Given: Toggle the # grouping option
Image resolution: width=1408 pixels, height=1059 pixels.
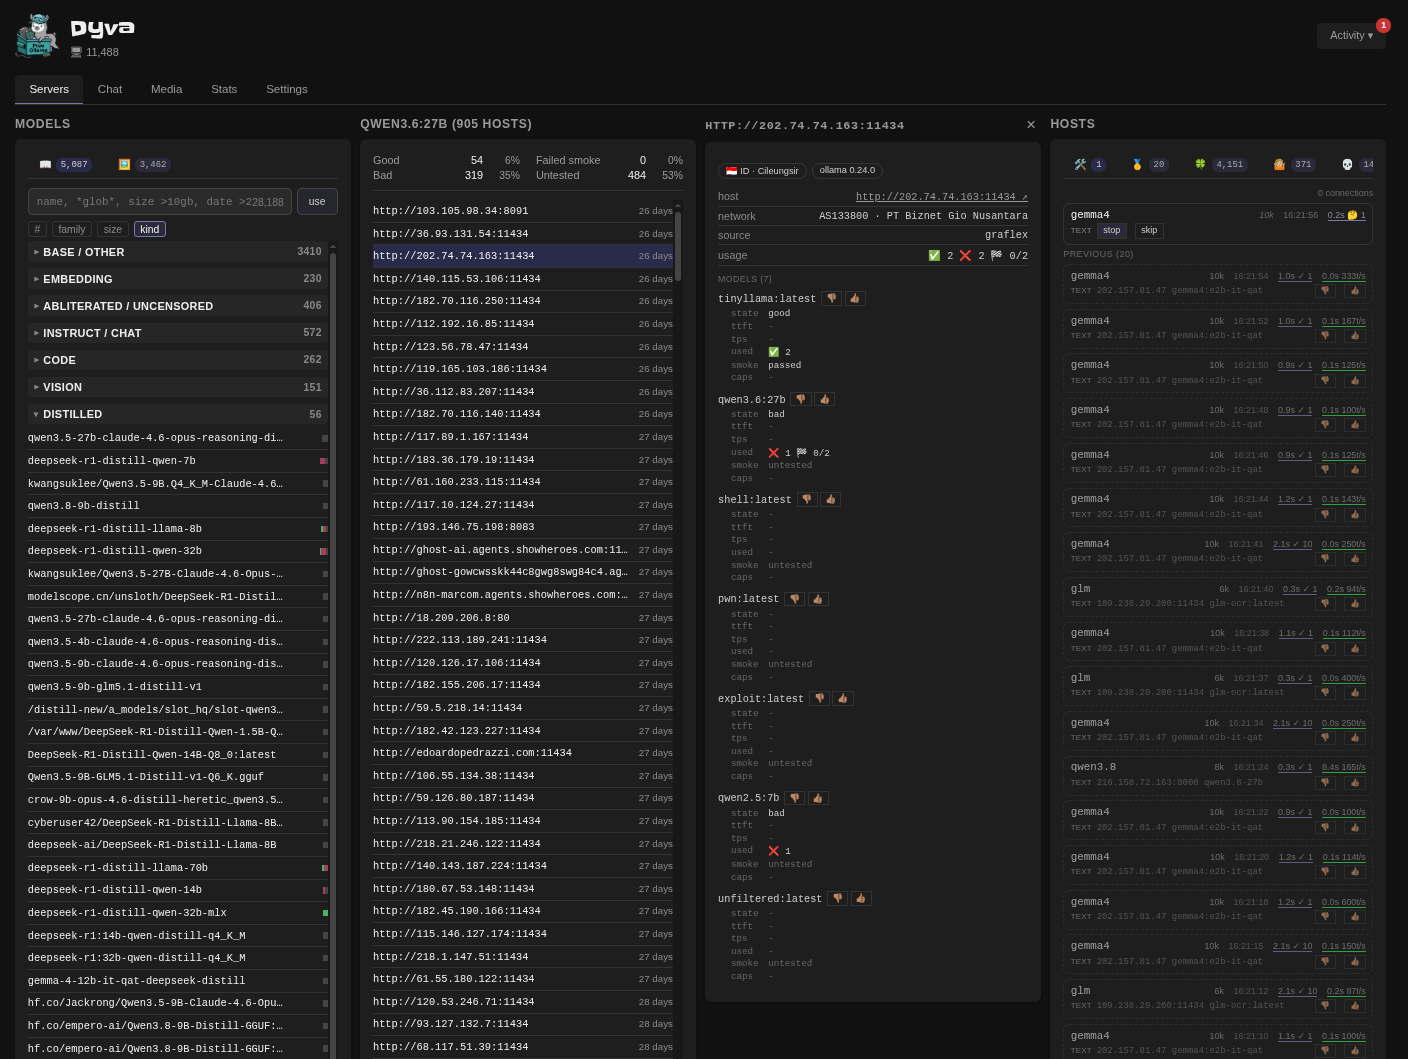Looking at the screenshot, I should [x=37, y=229].
